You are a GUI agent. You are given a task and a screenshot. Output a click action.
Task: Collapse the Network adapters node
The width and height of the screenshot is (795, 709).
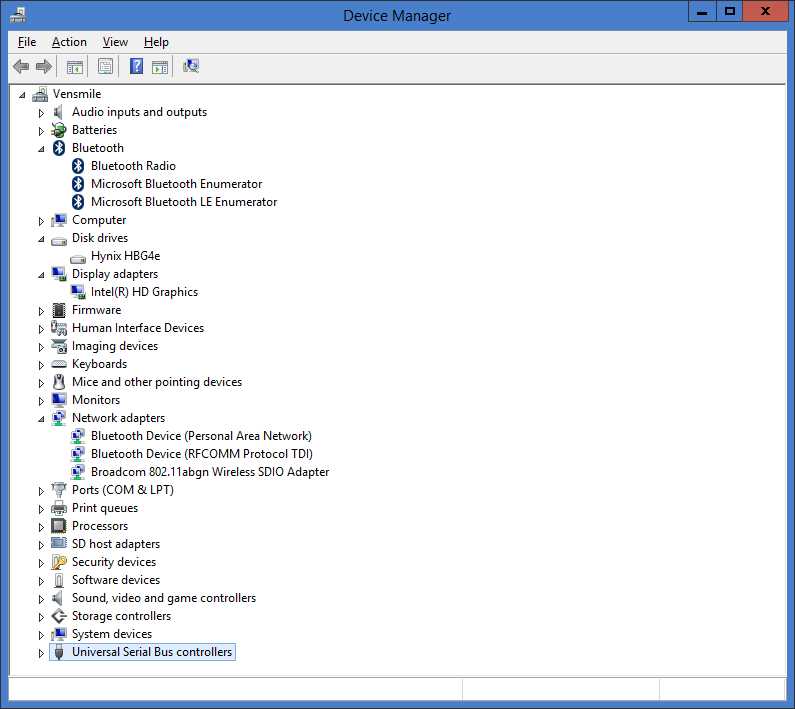41,419
